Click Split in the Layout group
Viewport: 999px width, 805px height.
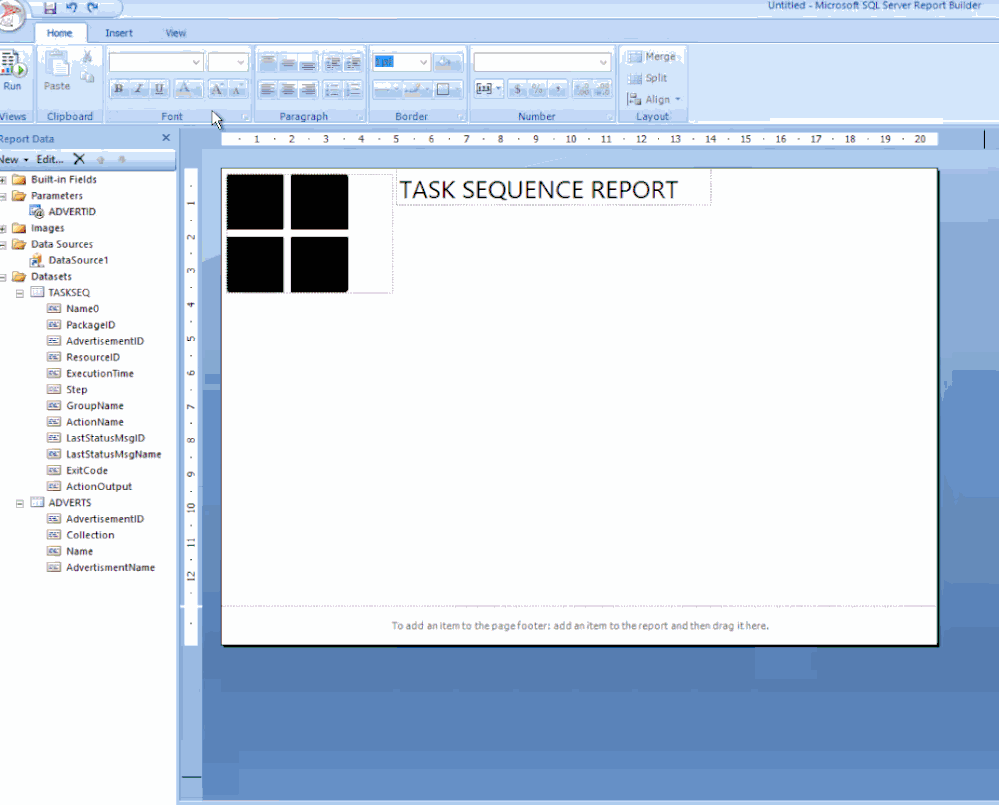[647, 78]
